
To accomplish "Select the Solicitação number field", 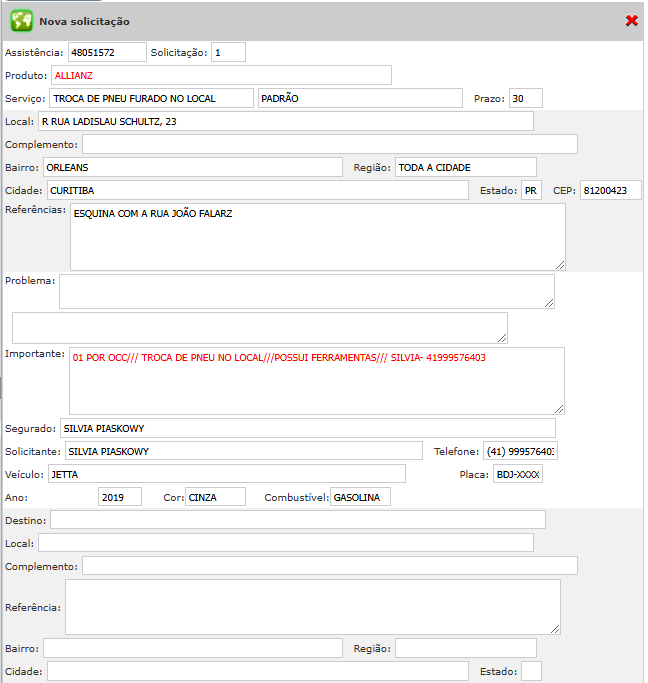I will (228, 52).
